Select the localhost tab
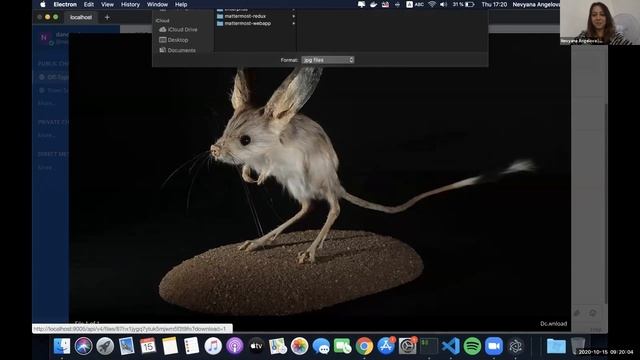This screenshot has width=640, height=360. tap(81, 17)
